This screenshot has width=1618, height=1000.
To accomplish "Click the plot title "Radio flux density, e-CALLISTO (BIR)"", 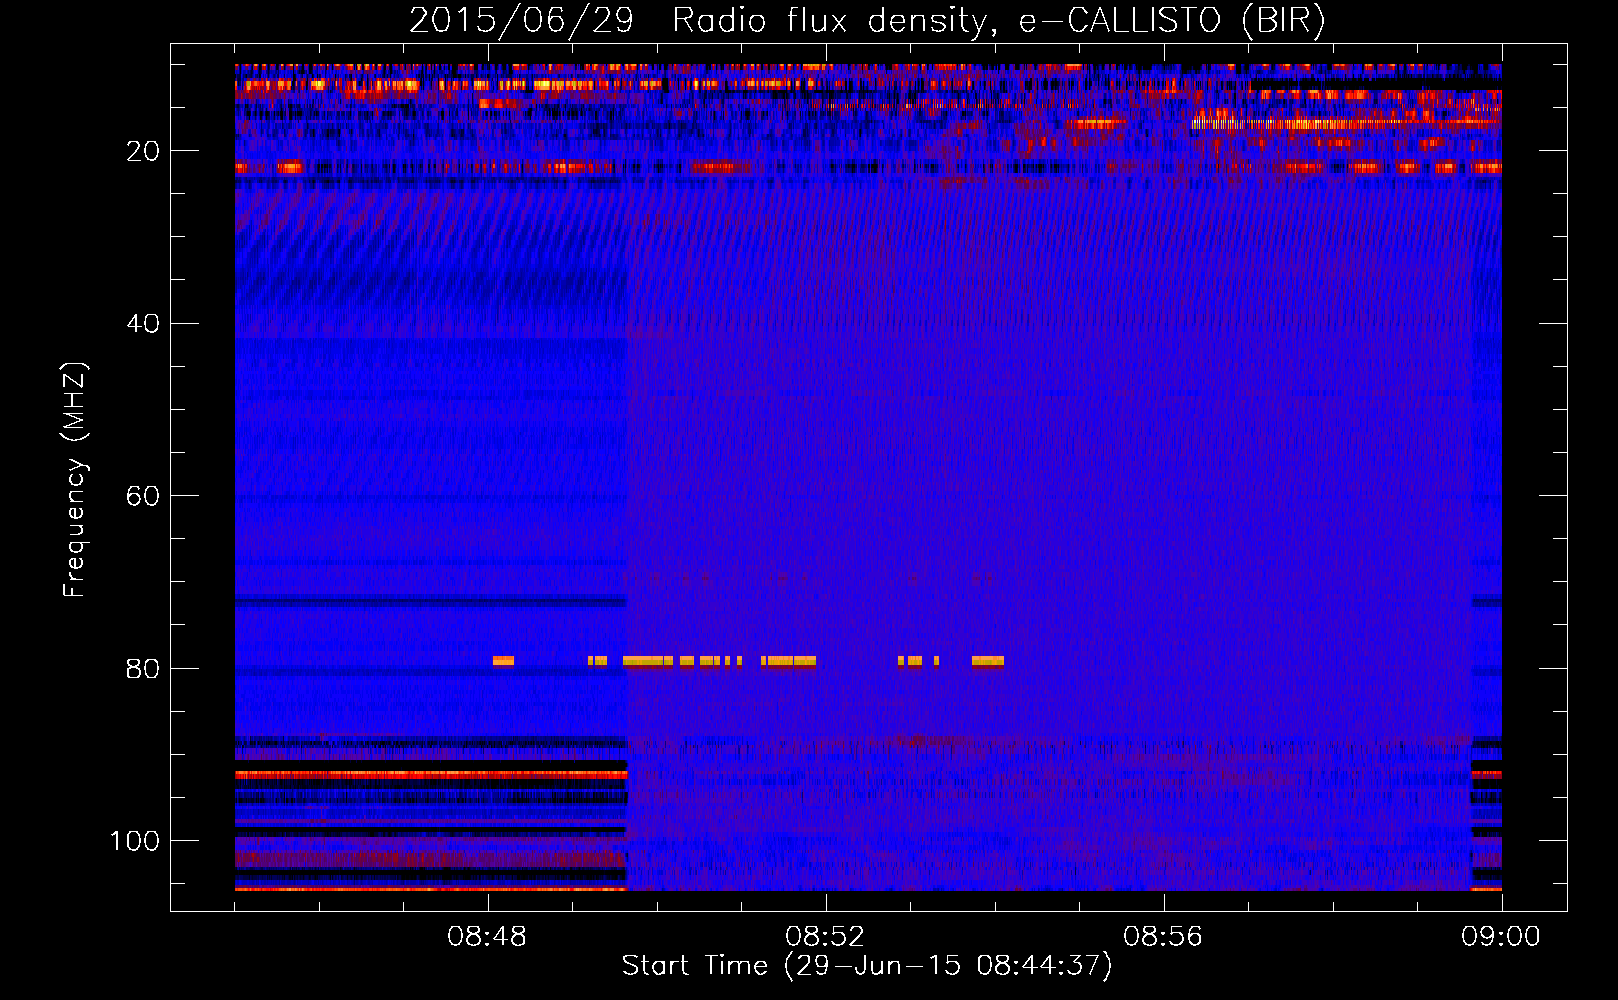I will click(x=998, y=21).
